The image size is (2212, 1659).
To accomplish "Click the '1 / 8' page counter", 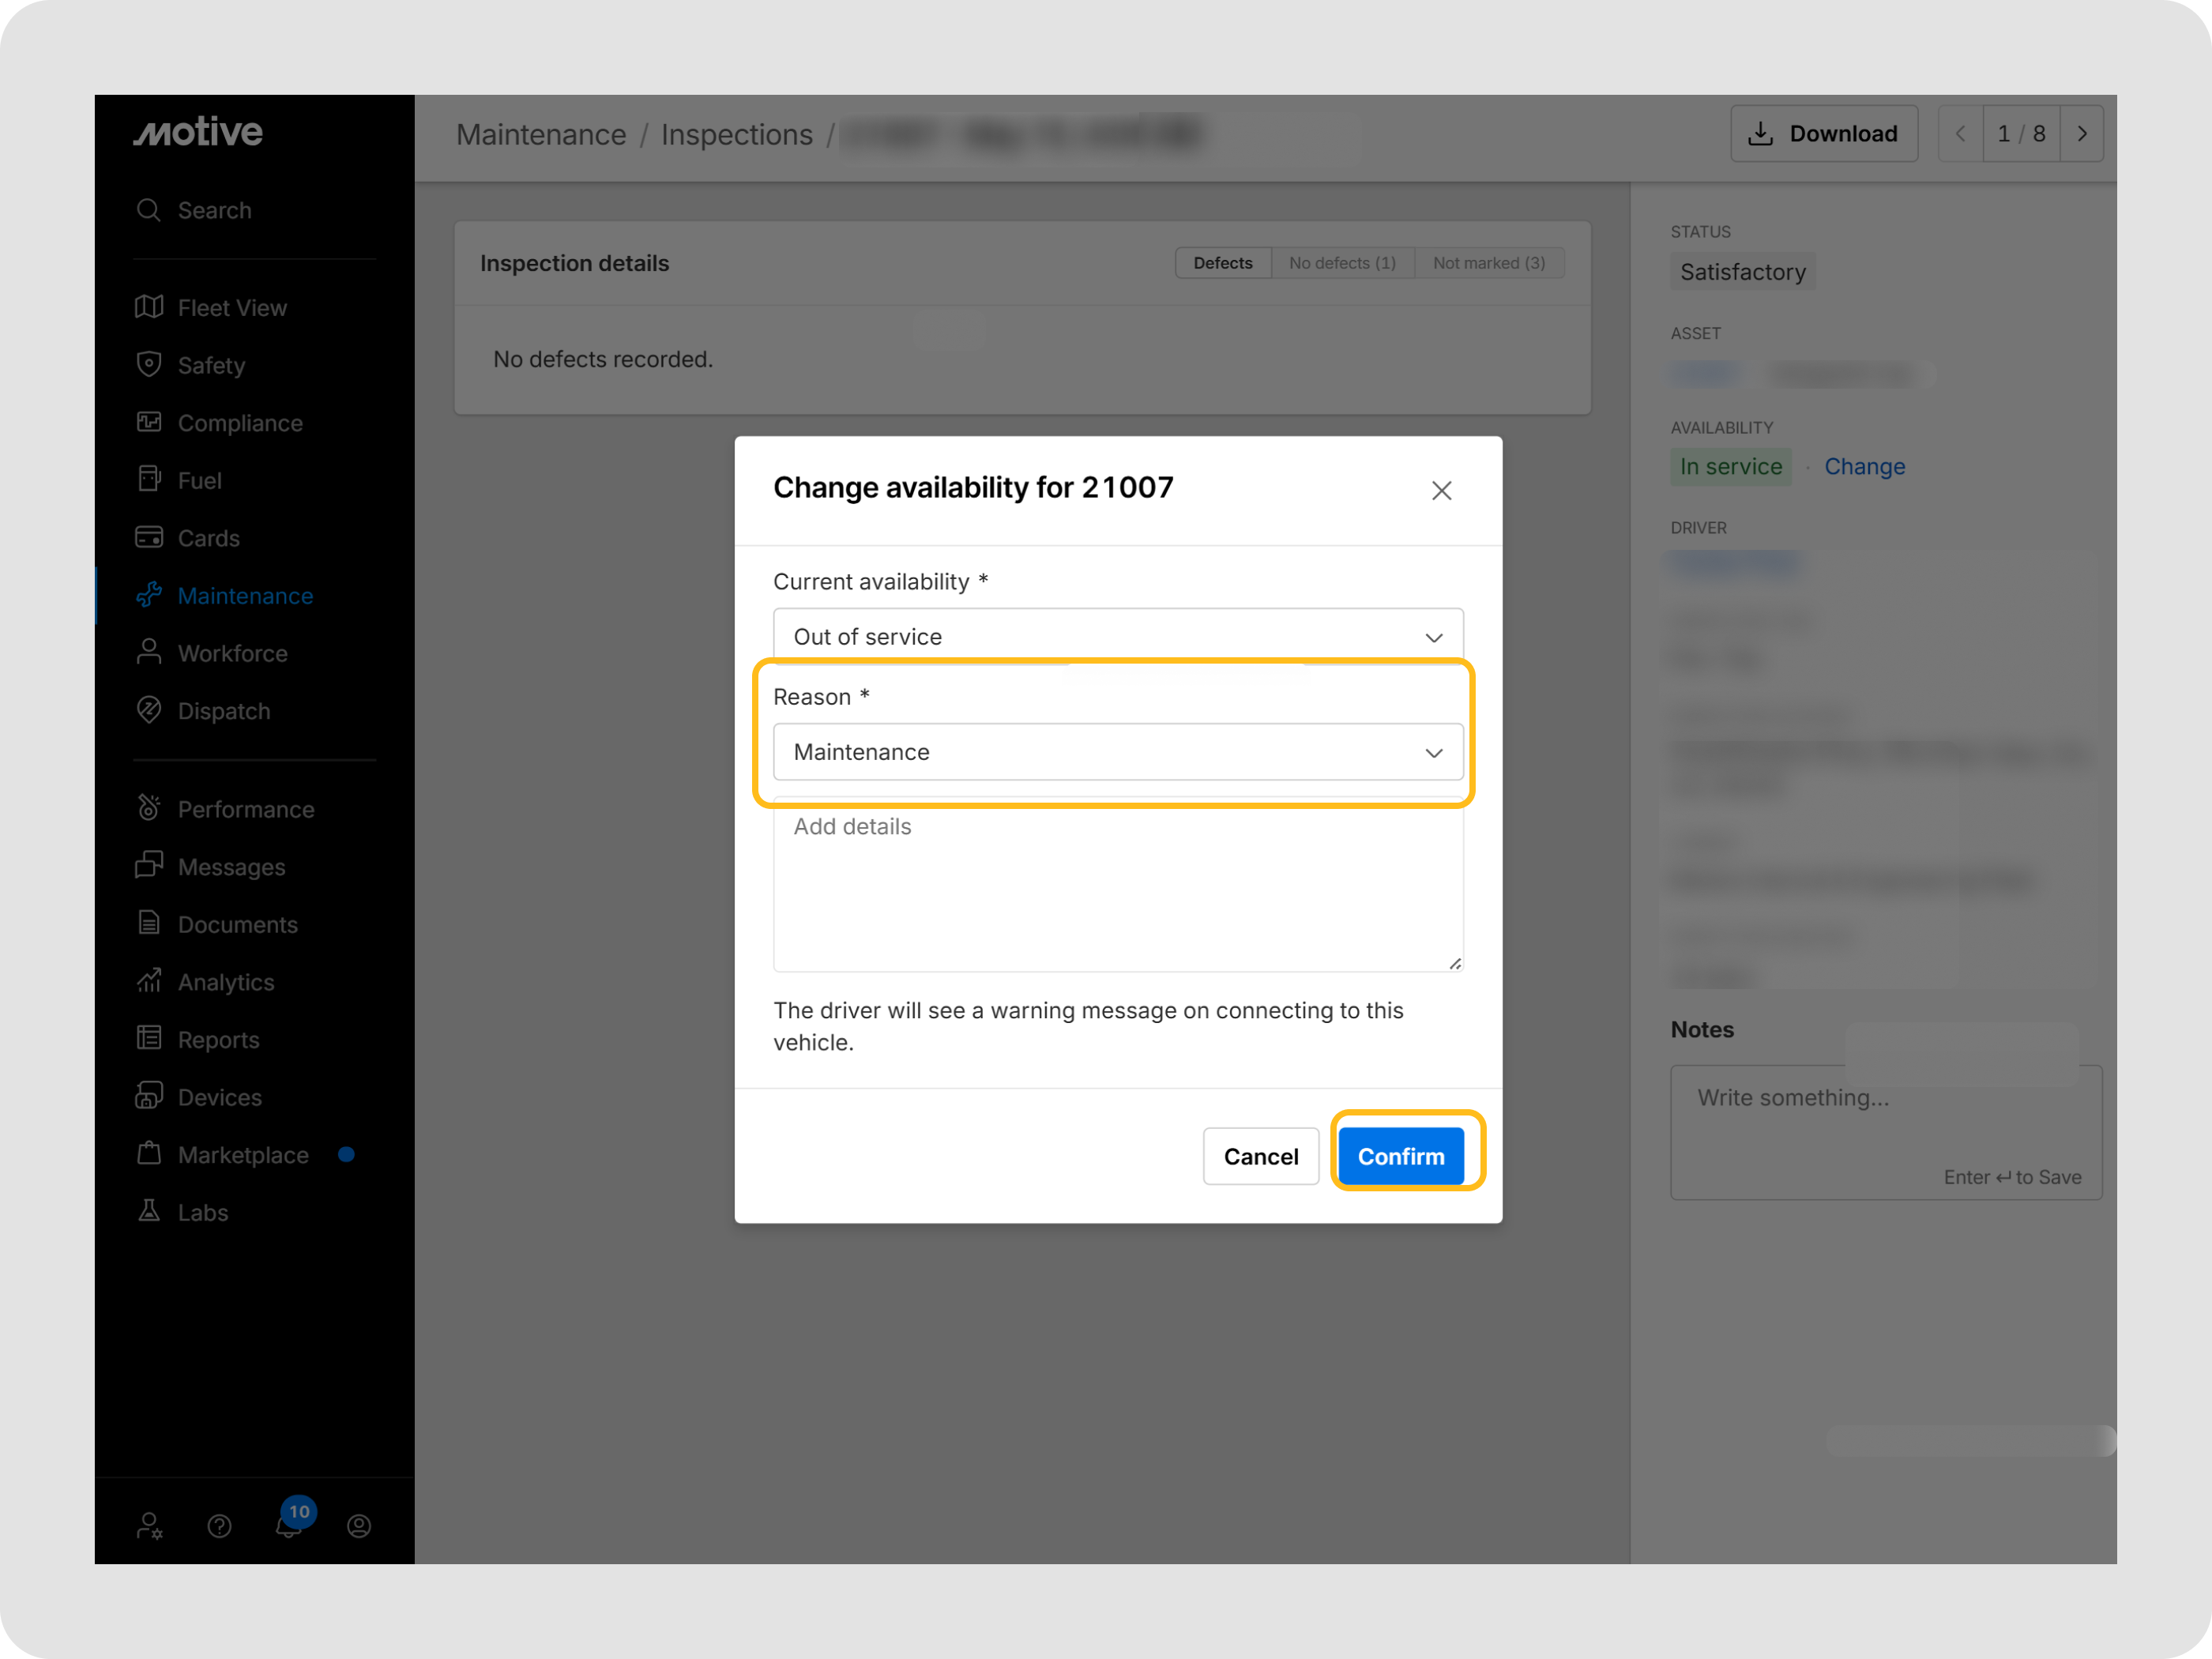I will (x=2021, y=134).
